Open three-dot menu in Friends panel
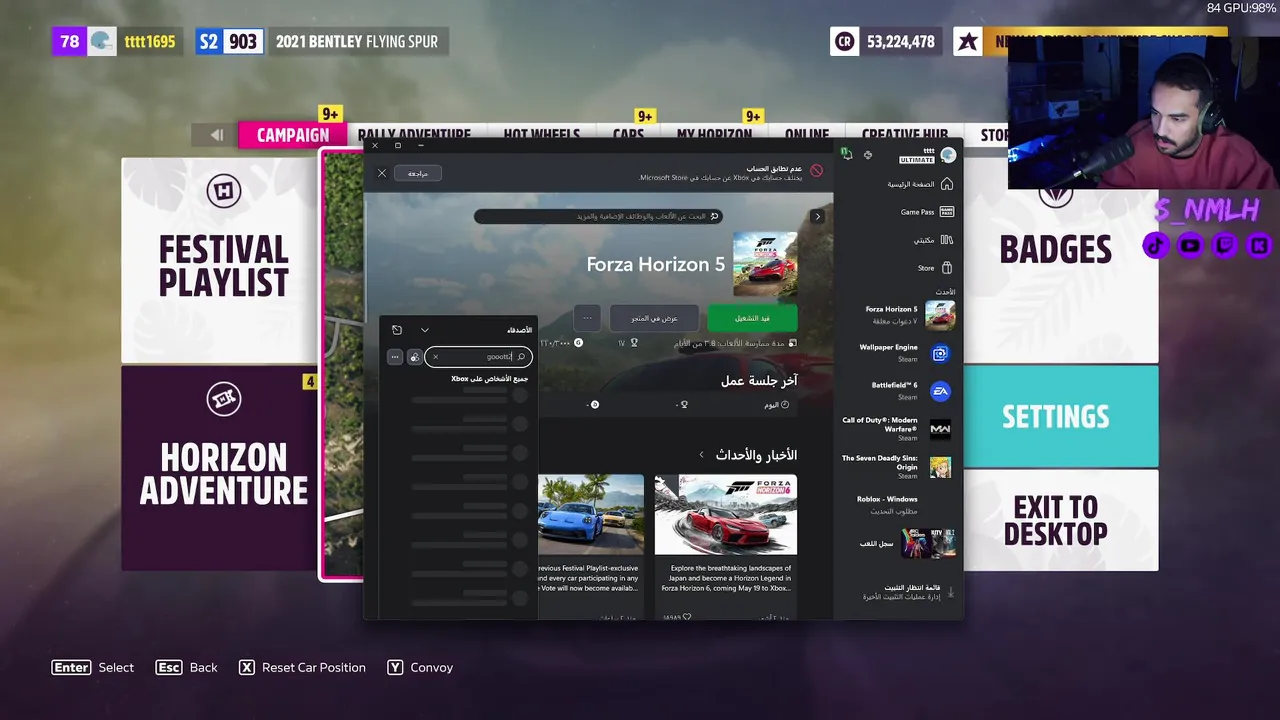 395,357
